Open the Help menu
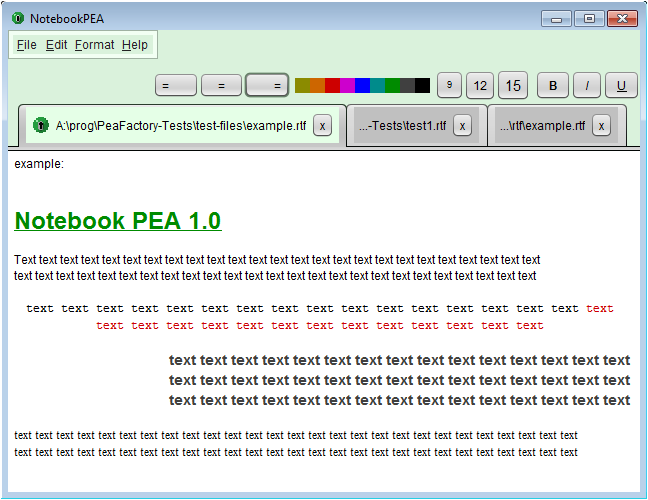Viewport: 648px width, 500px height. tap(135, 45)
